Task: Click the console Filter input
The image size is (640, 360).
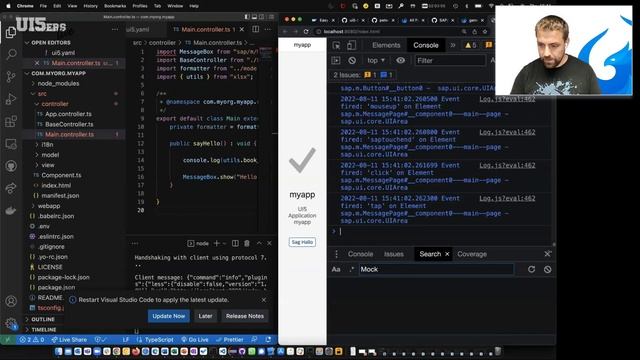Action: point(450,60)
